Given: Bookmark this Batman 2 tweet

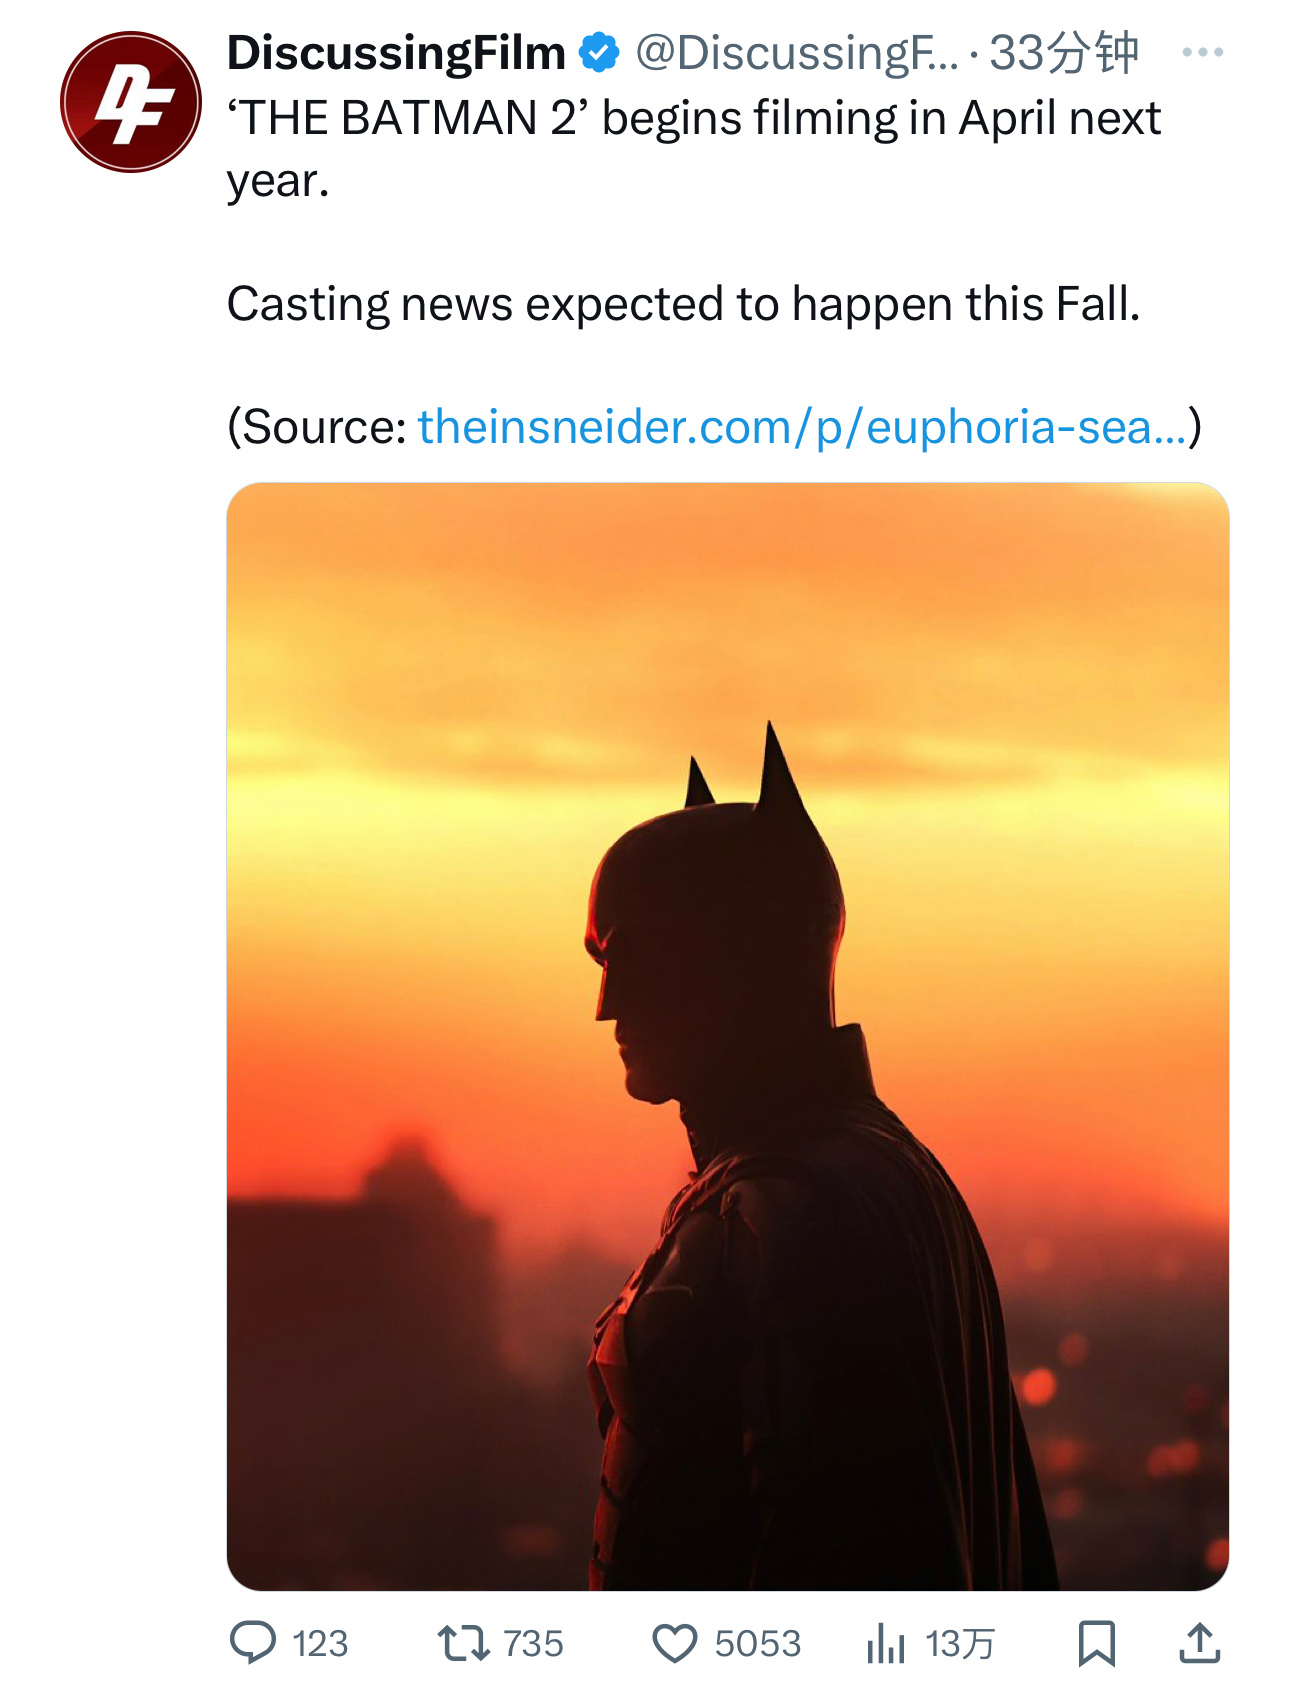Looking at the screenshot, I should (x=1097, y=1643).
